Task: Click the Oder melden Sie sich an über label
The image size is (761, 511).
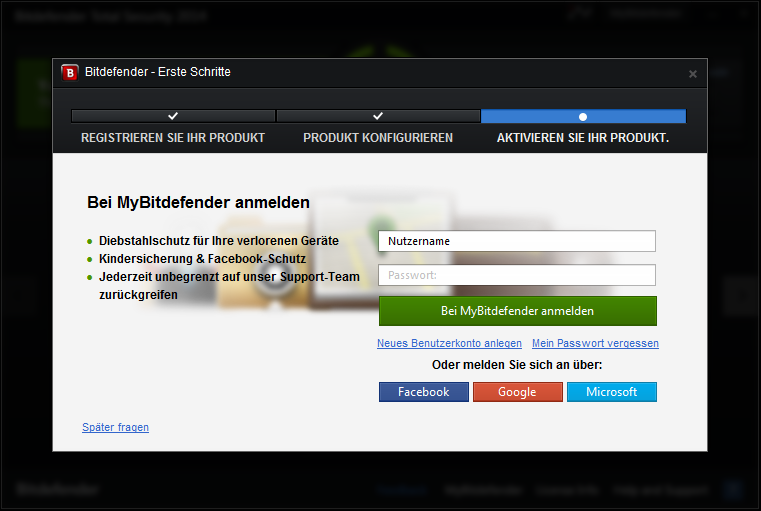Action: 517,365
